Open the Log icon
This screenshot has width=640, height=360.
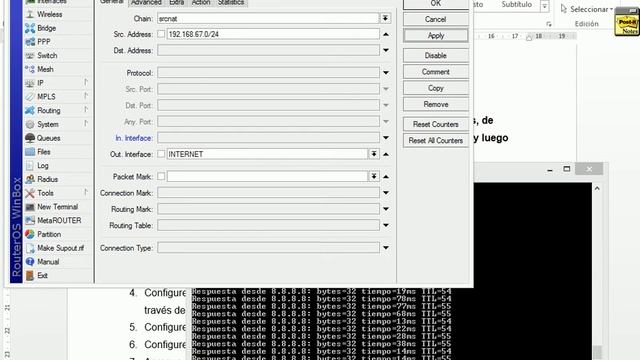tap(30, 165)
